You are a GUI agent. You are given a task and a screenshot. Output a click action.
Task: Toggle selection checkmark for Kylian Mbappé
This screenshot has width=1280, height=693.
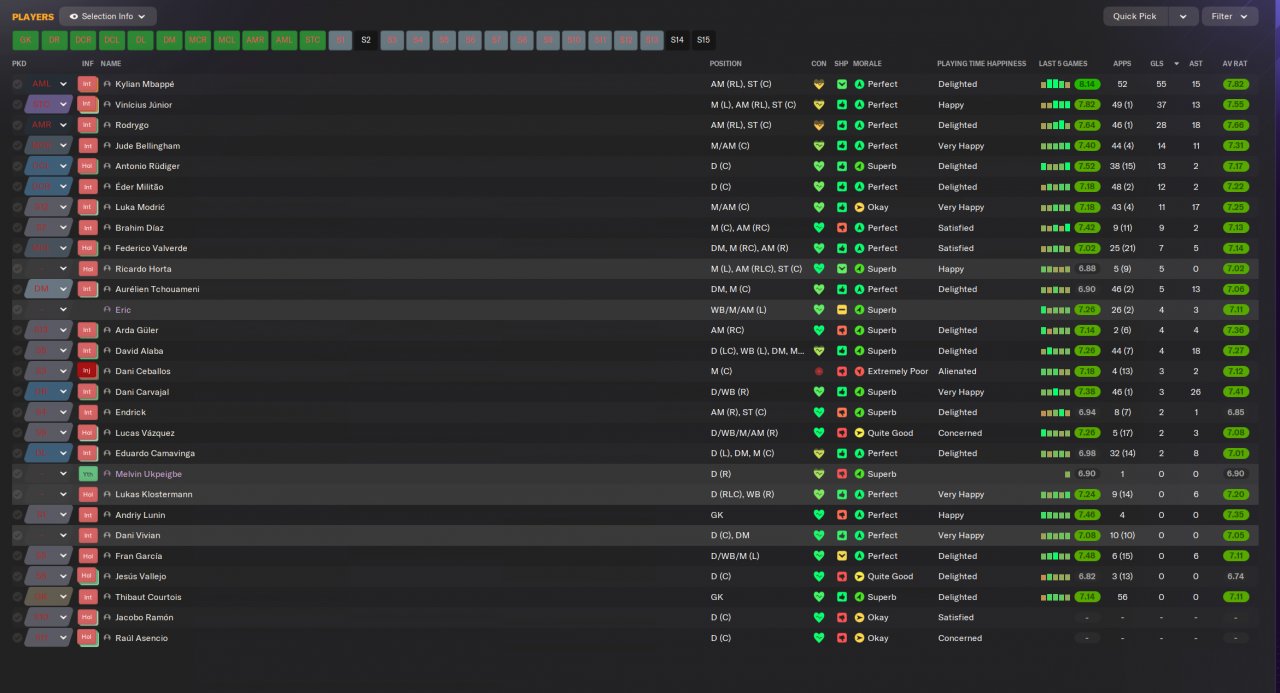18,84
